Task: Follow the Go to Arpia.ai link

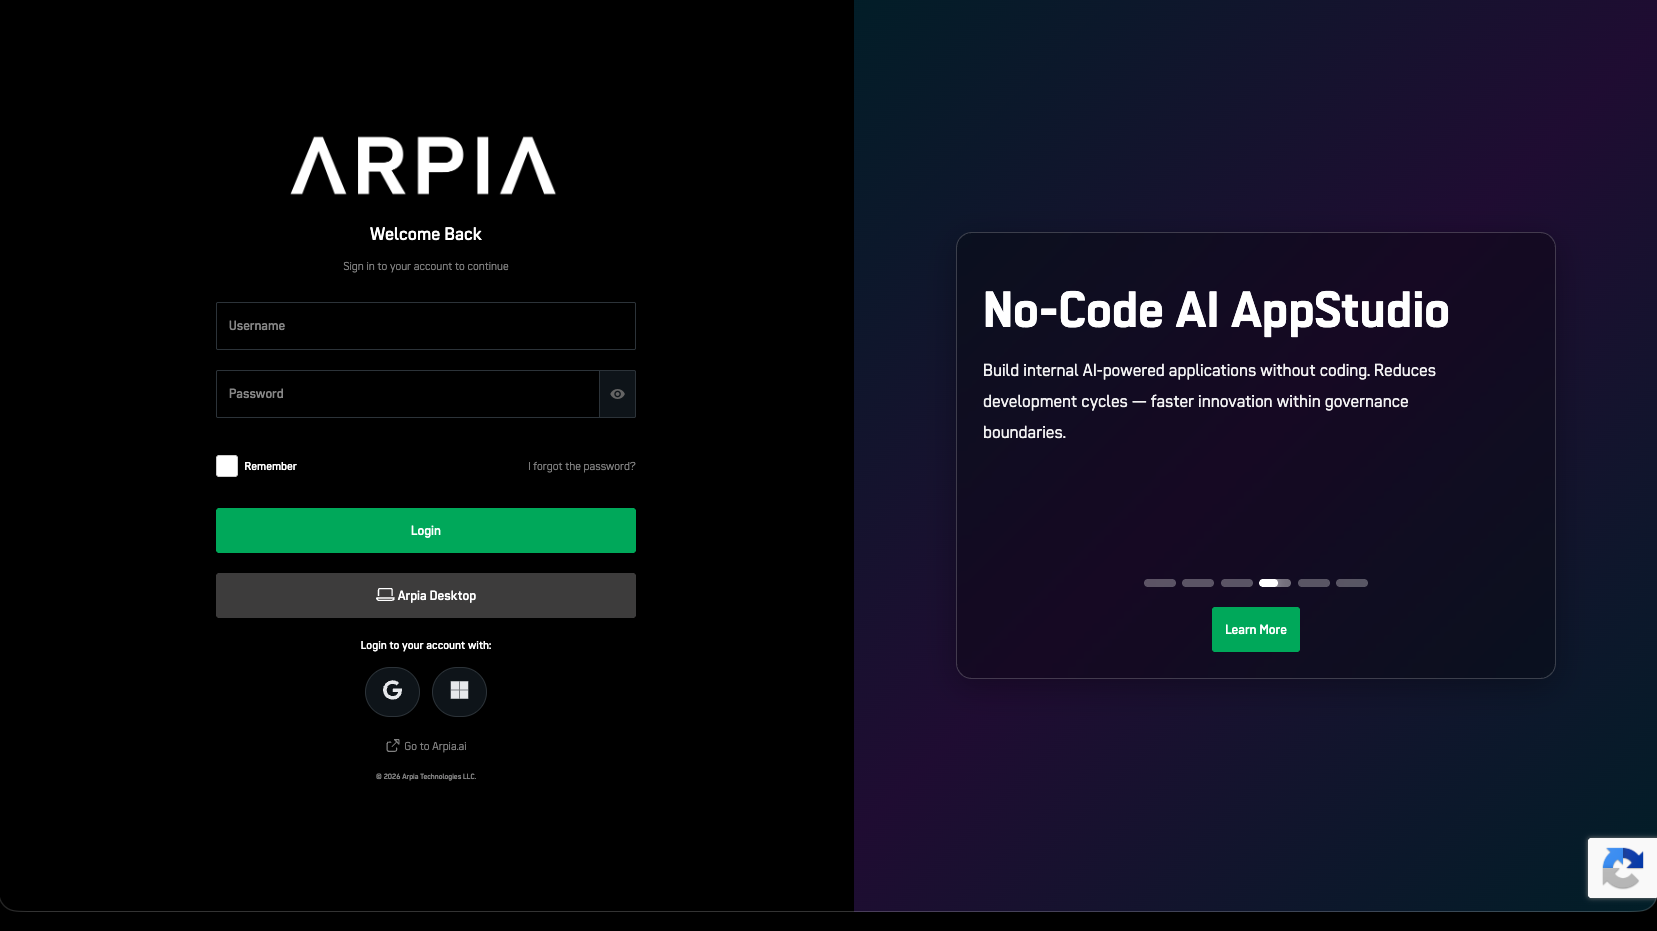Action: point(426,746)
